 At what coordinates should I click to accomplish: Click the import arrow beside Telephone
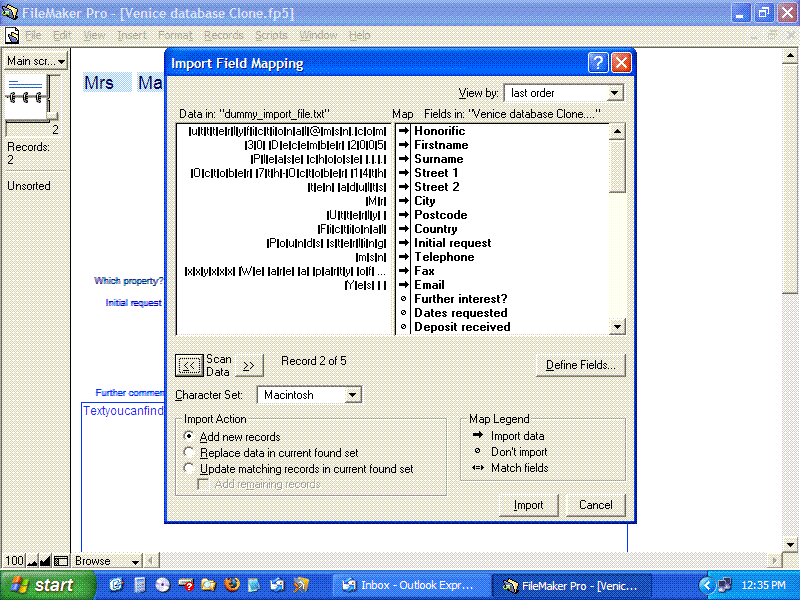404,257
